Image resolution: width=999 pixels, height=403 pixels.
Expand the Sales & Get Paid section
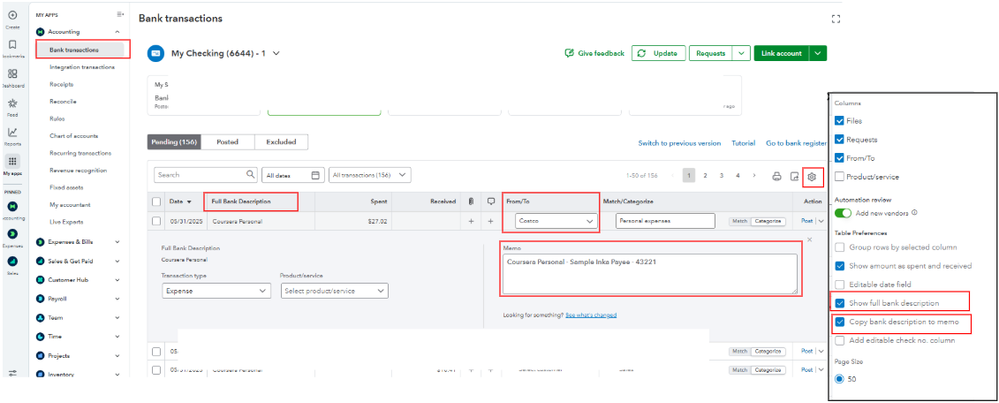(x=117, y=261)
